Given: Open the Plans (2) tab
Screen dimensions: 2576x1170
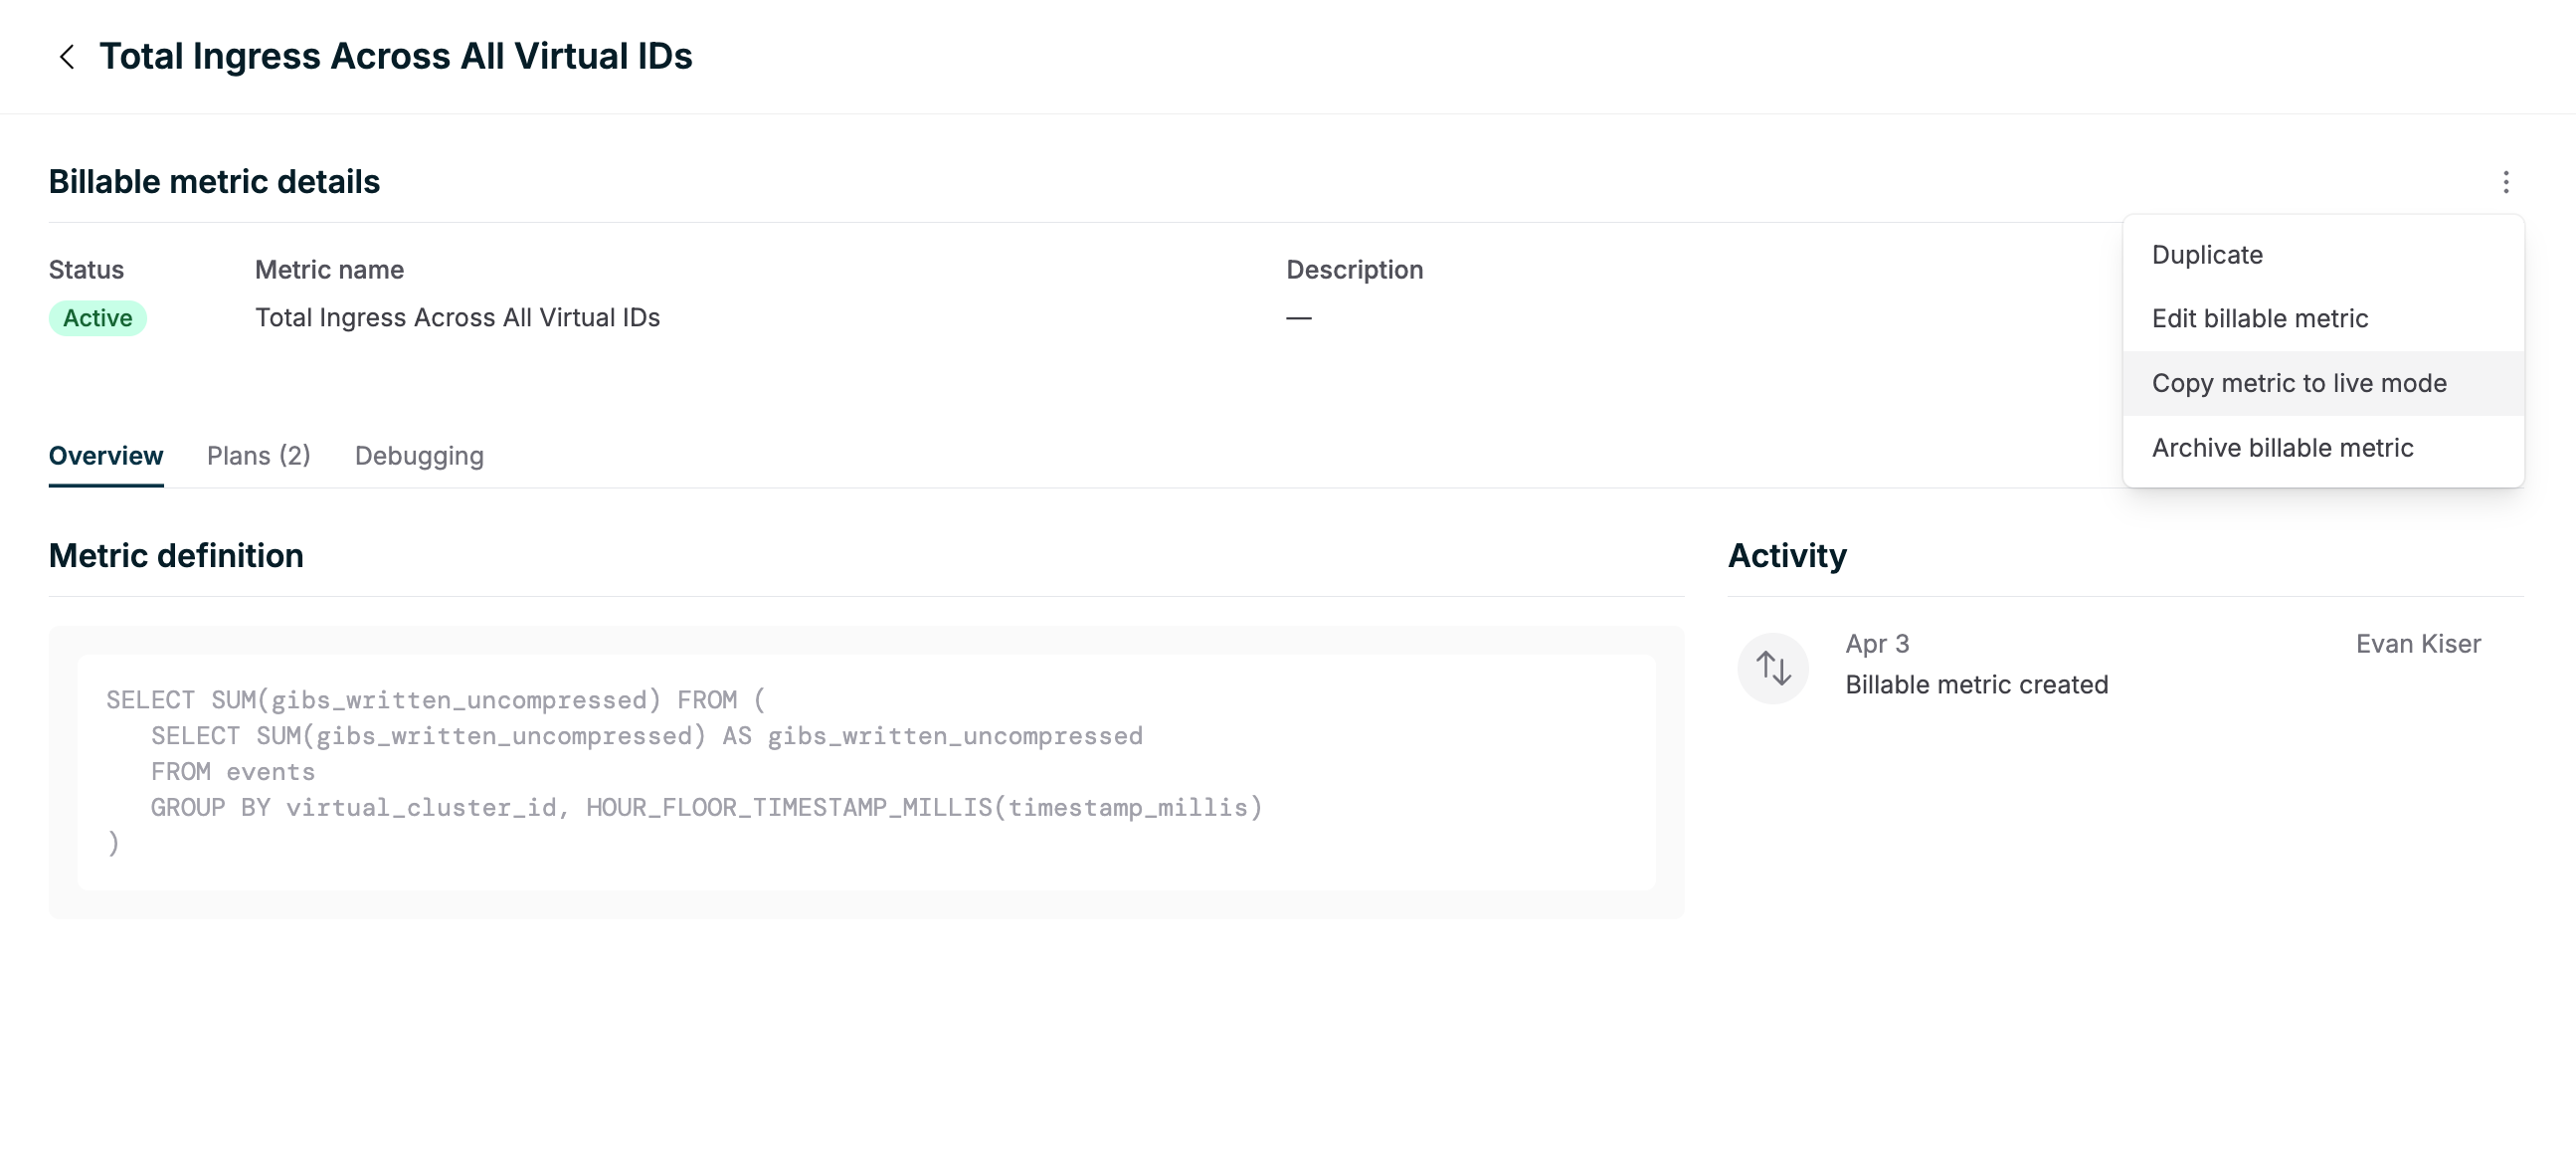Looking at the screenshot, I should click(x=259, y=456).
